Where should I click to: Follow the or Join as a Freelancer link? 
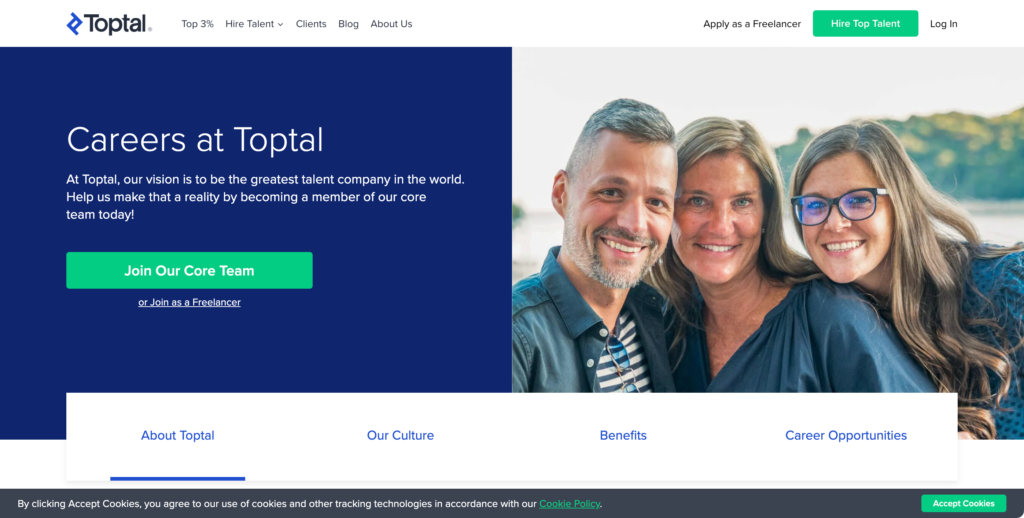pyautogui.click(x=189, y=302)
